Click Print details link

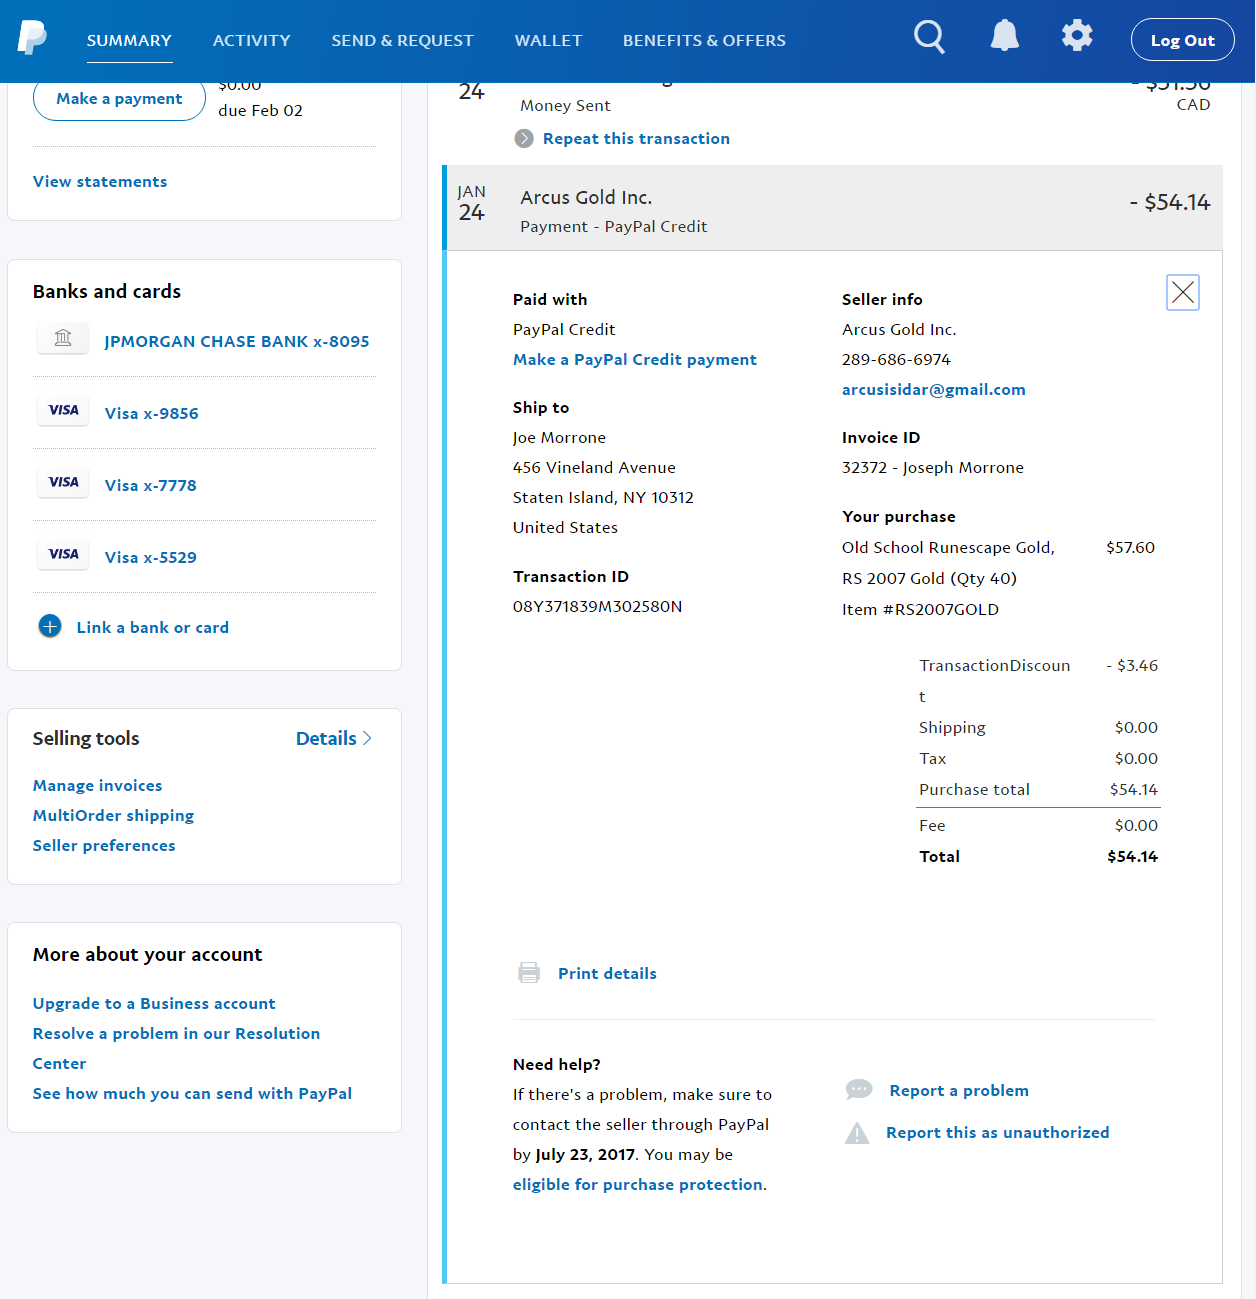pos(607,974)
